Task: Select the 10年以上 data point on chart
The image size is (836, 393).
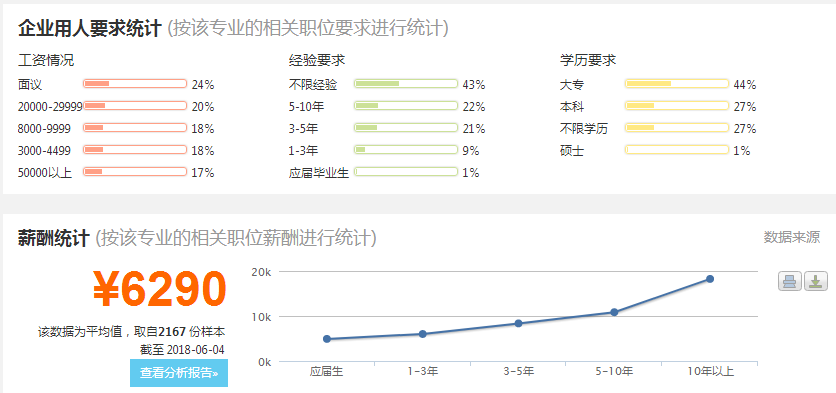Action: pos(710,279)
